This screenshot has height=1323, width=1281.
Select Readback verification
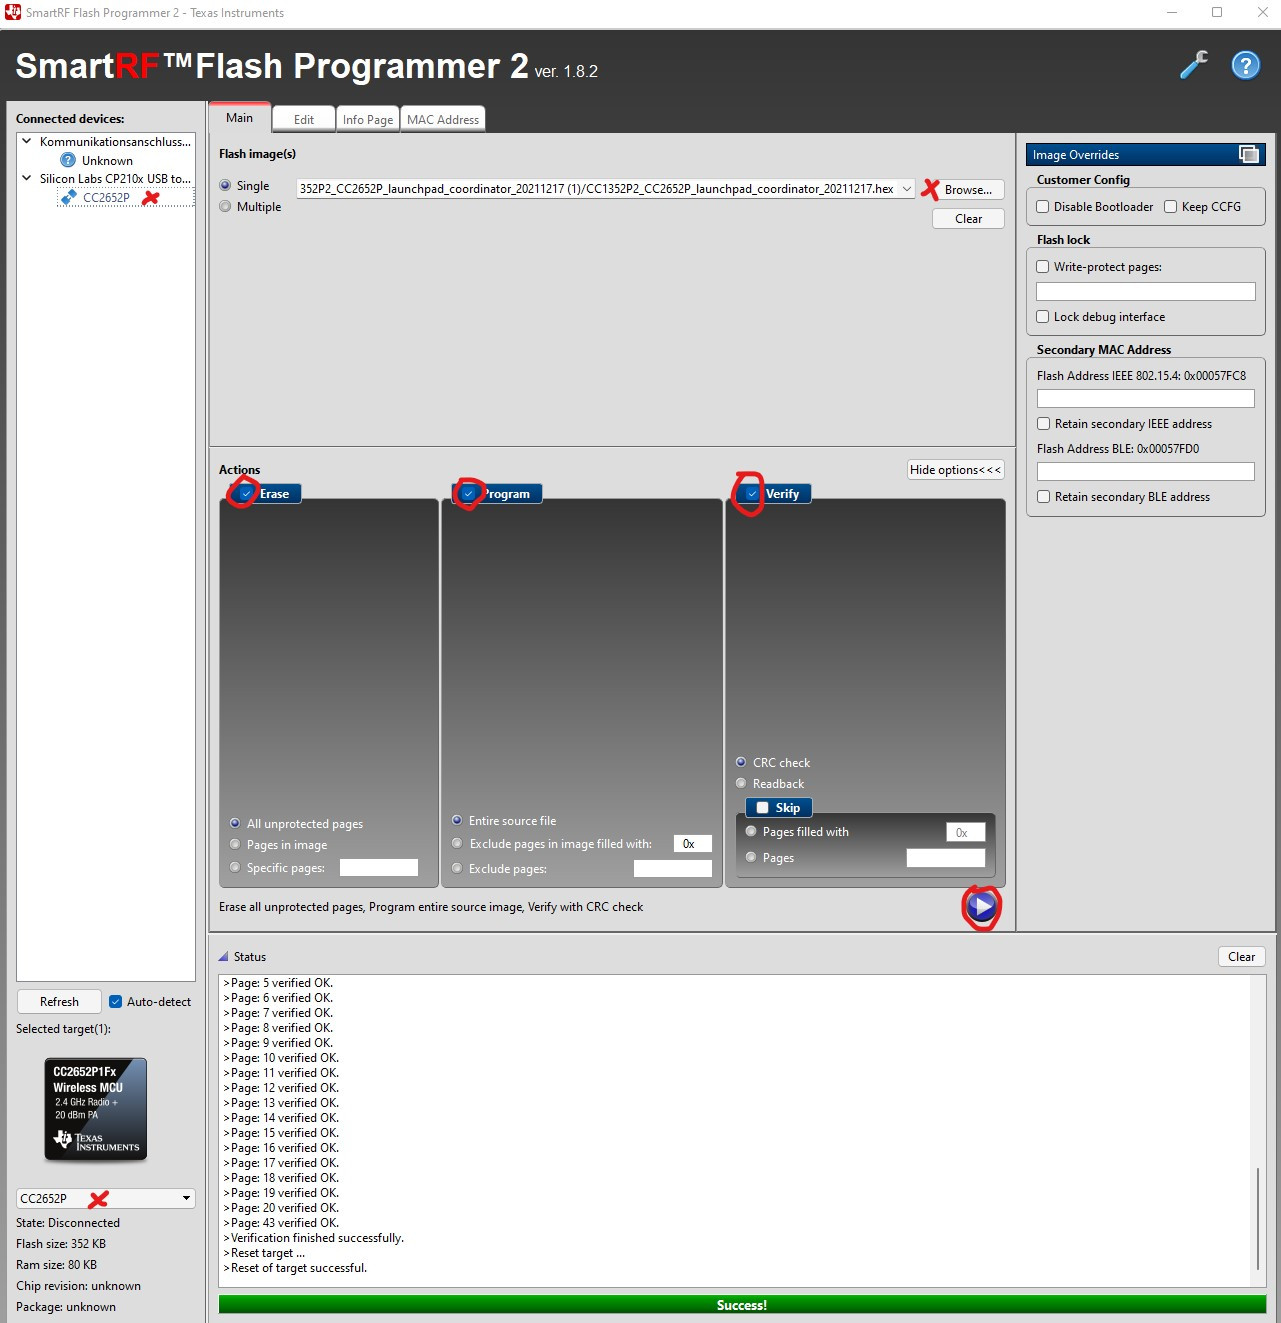tap(741, 784)
